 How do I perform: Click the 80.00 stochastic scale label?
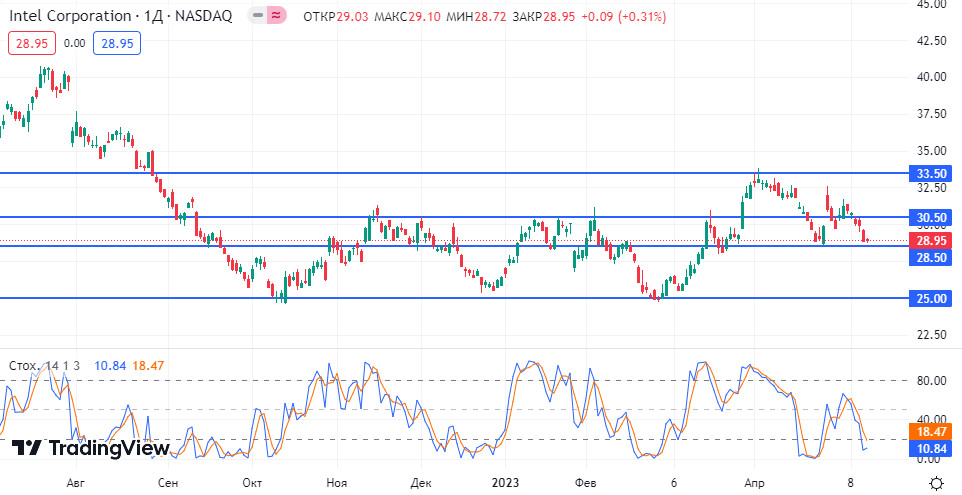(x=930, y=381)
